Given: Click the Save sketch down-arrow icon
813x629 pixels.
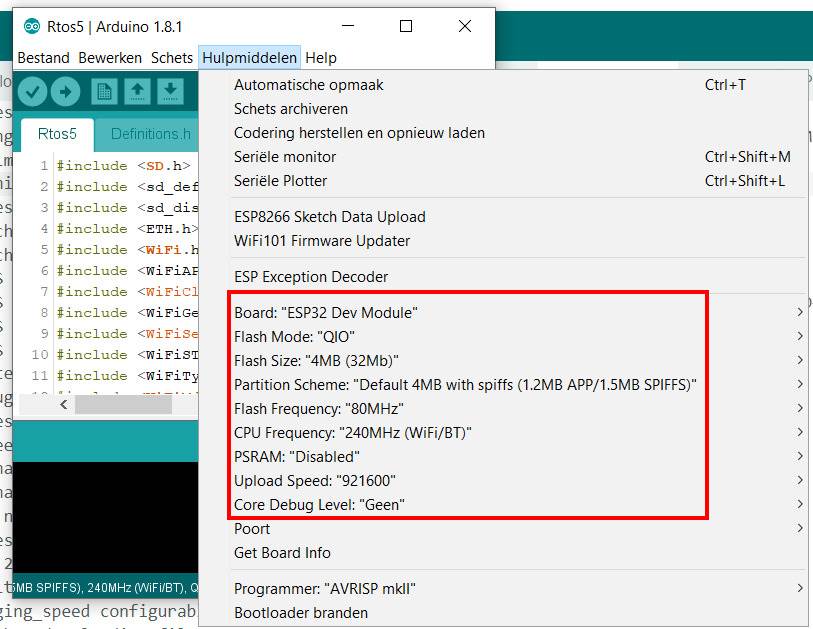Looking at the screenshot, I should click(x=170, y=92).
